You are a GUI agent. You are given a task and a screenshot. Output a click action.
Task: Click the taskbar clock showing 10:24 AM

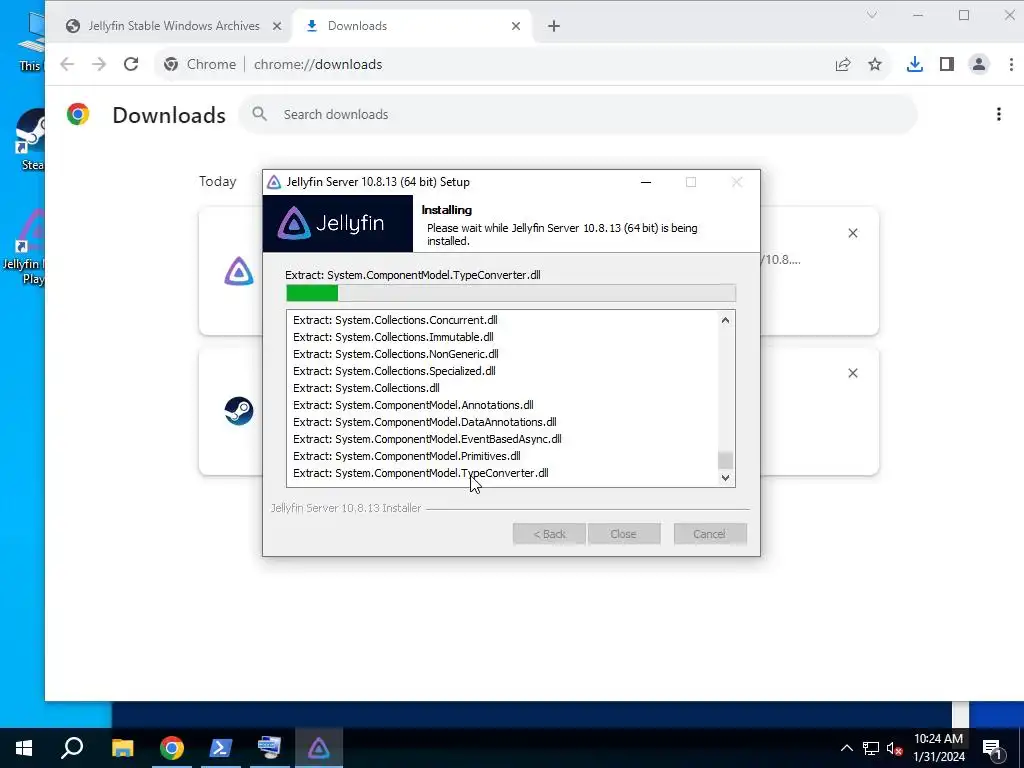tap(938, 748)
